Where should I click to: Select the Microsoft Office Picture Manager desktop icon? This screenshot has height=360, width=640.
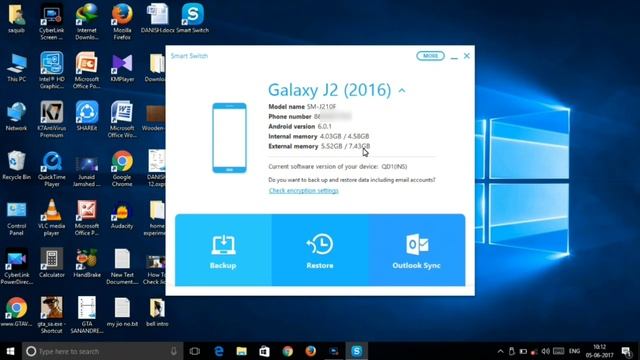click(87, 218)
